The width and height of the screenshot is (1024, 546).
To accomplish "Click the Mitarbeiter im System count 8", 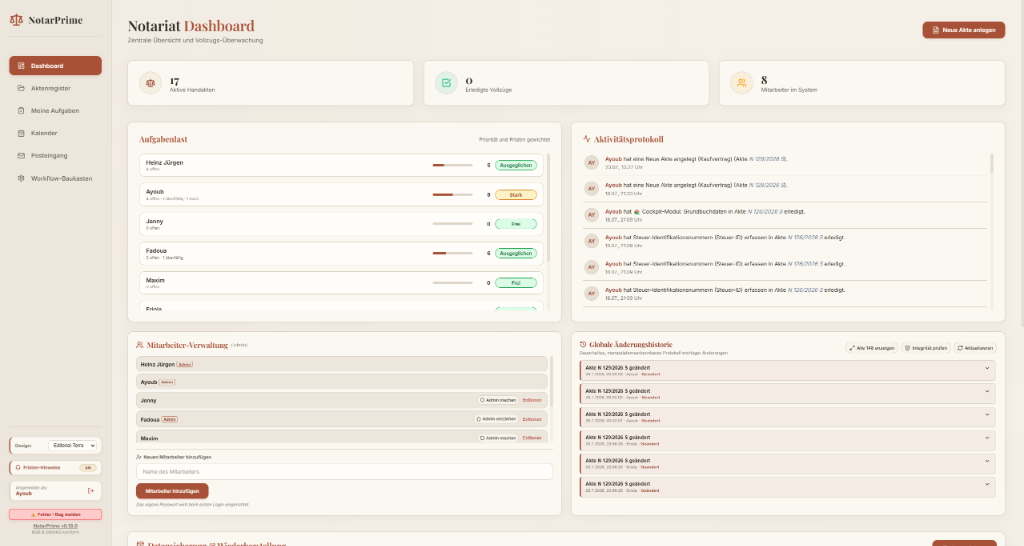I will 764,80.
